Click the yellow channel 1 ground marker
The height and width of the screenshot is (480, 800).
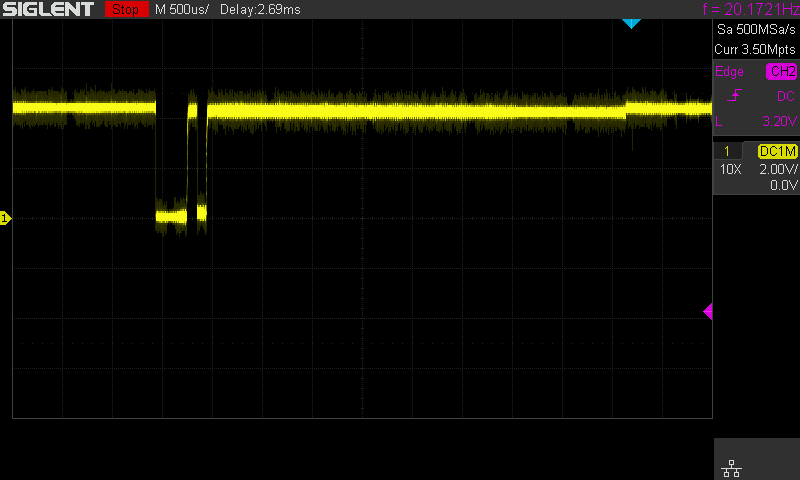[x=5, y=218]
